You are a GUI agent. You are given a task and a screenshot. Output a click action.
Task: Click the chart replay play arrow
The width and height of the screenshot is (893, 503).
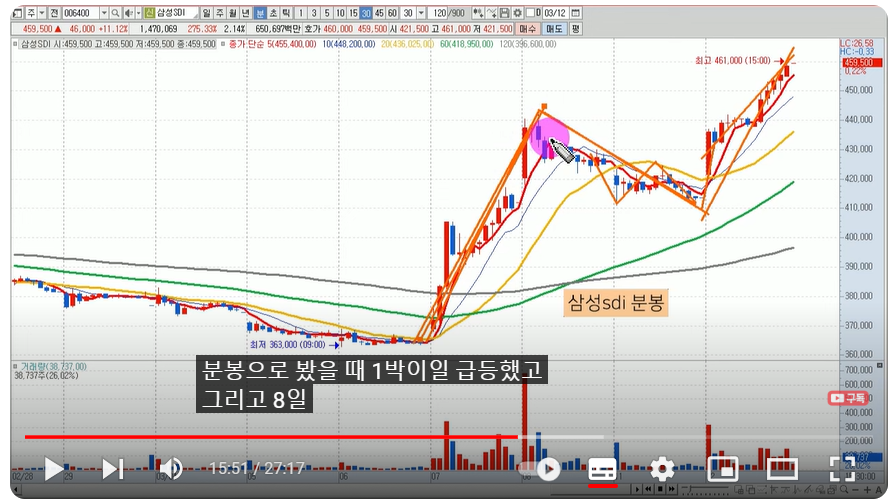click(637, 489)
